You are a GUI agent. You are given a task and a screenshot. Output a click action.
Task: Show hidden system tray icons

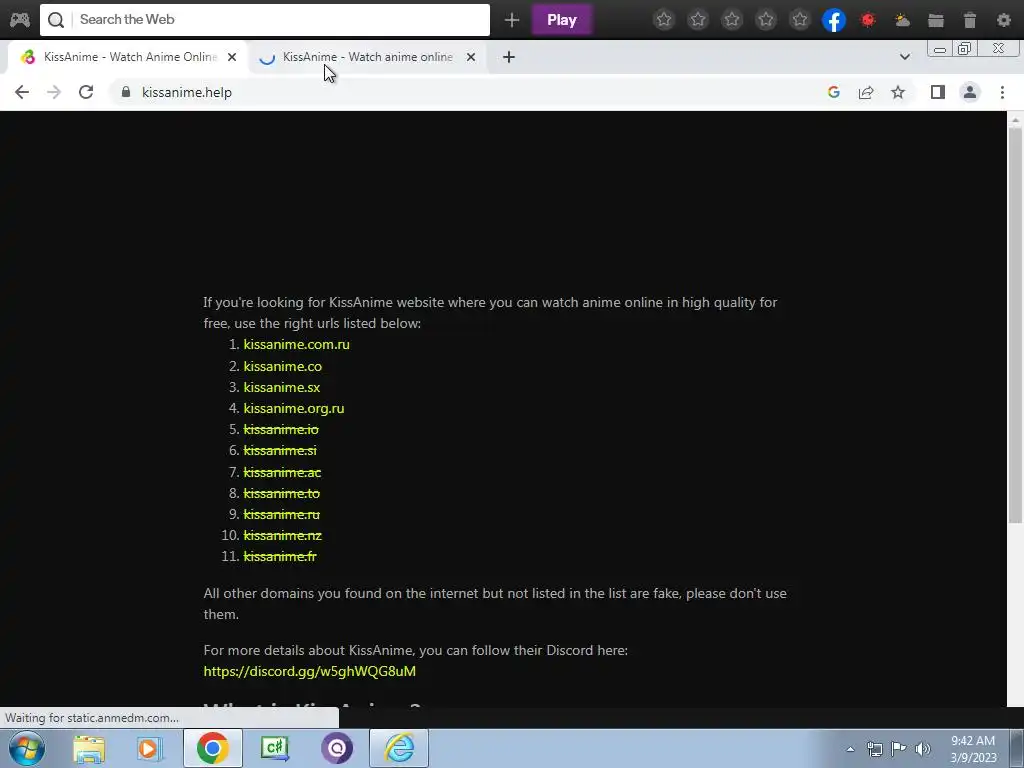tap(850, 749)
